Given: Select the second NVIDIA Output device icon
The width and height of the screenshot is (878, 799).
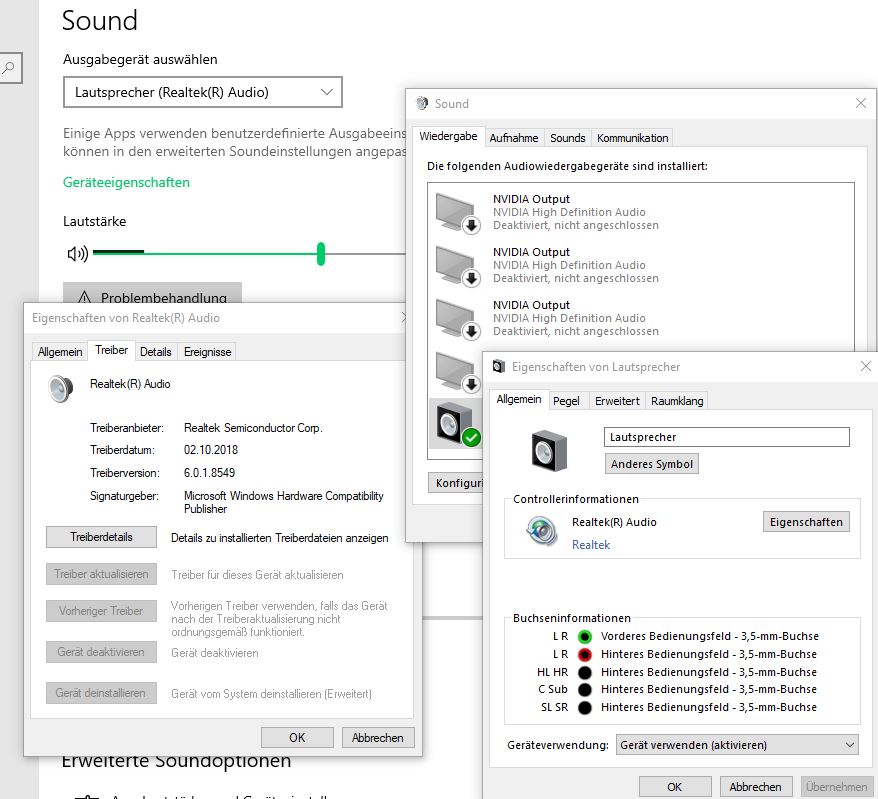Looking at the screenshot, I should pos(457,265).
